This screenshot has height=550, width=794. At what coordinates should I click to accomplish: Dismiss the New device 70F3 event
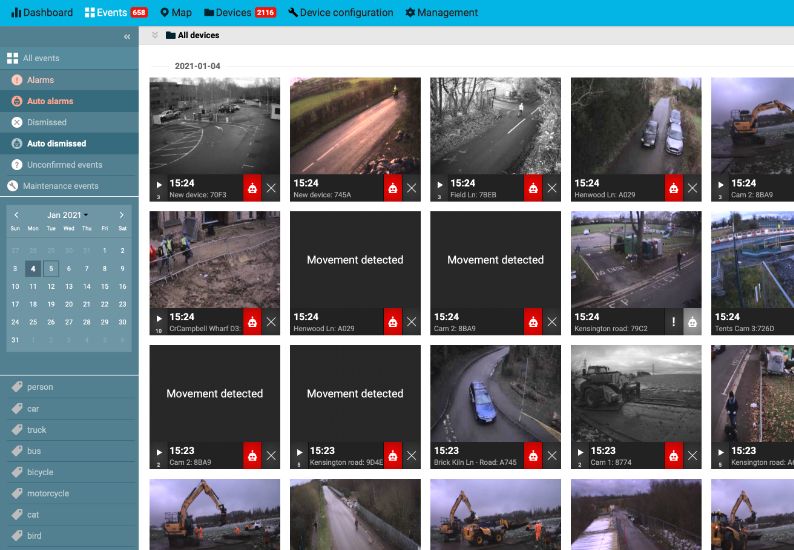point(271,188)
